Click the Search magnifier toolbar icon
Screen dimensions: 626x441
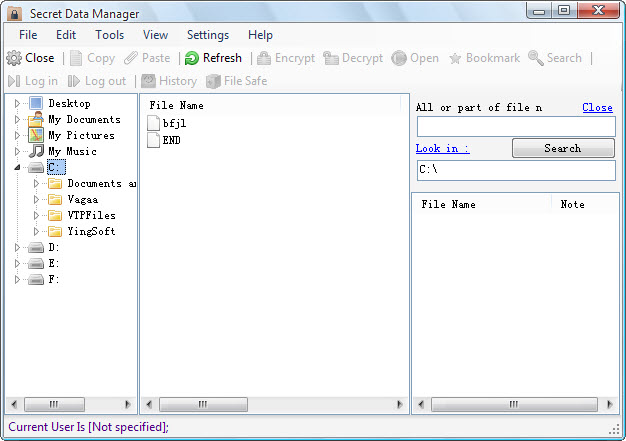pos(535,58)
